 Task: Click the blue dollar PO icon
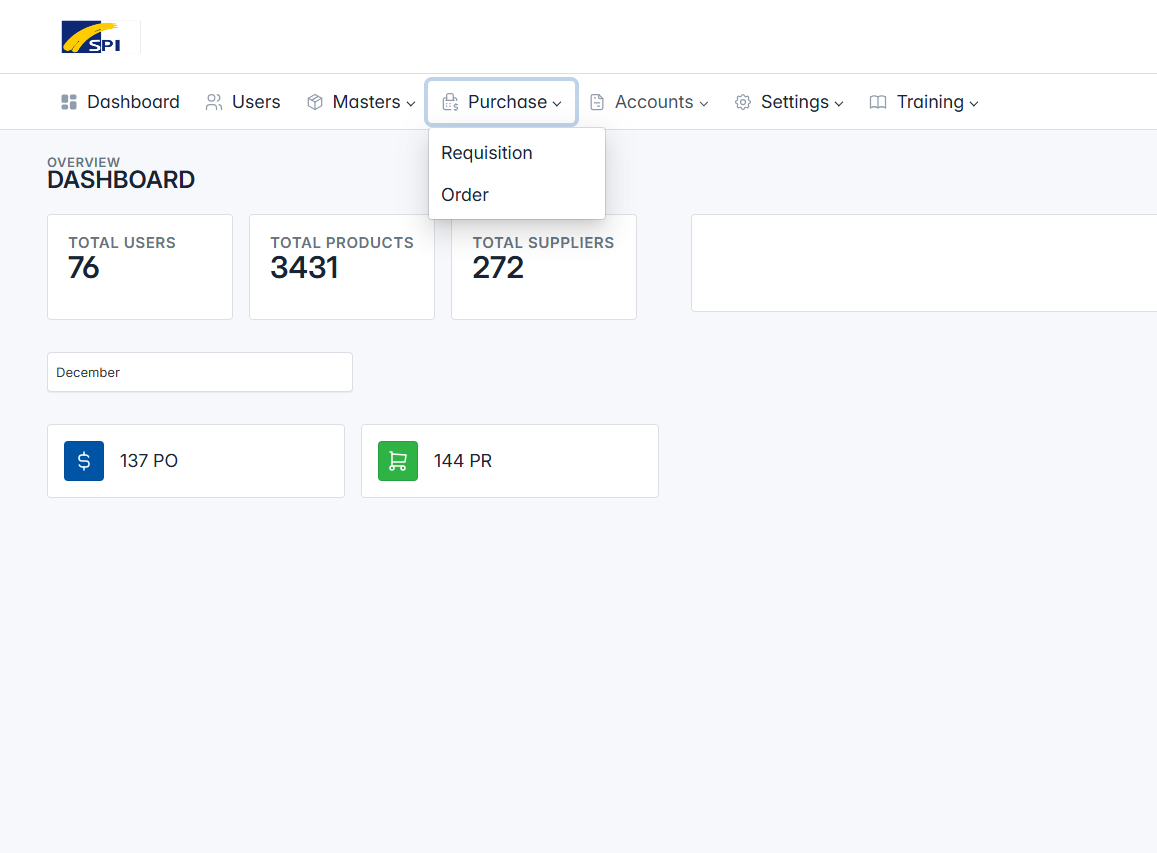pyautogui.click(x=84, y=461)
